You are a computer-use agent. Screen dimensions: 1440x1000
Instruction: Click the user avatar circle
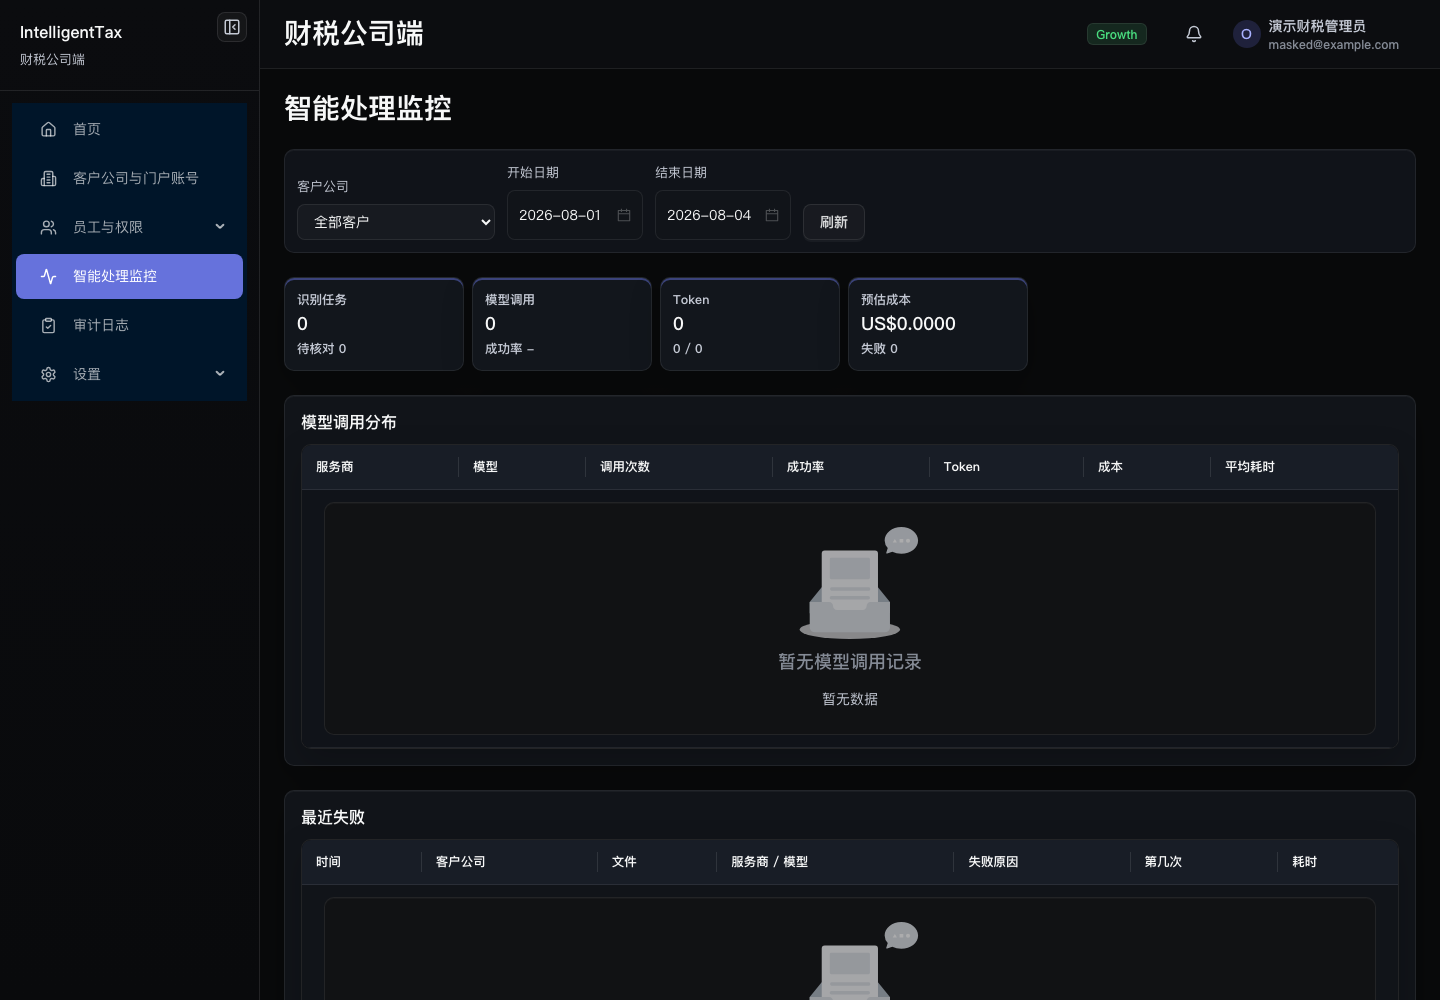pyautogui.click(x=1246, y=34)
